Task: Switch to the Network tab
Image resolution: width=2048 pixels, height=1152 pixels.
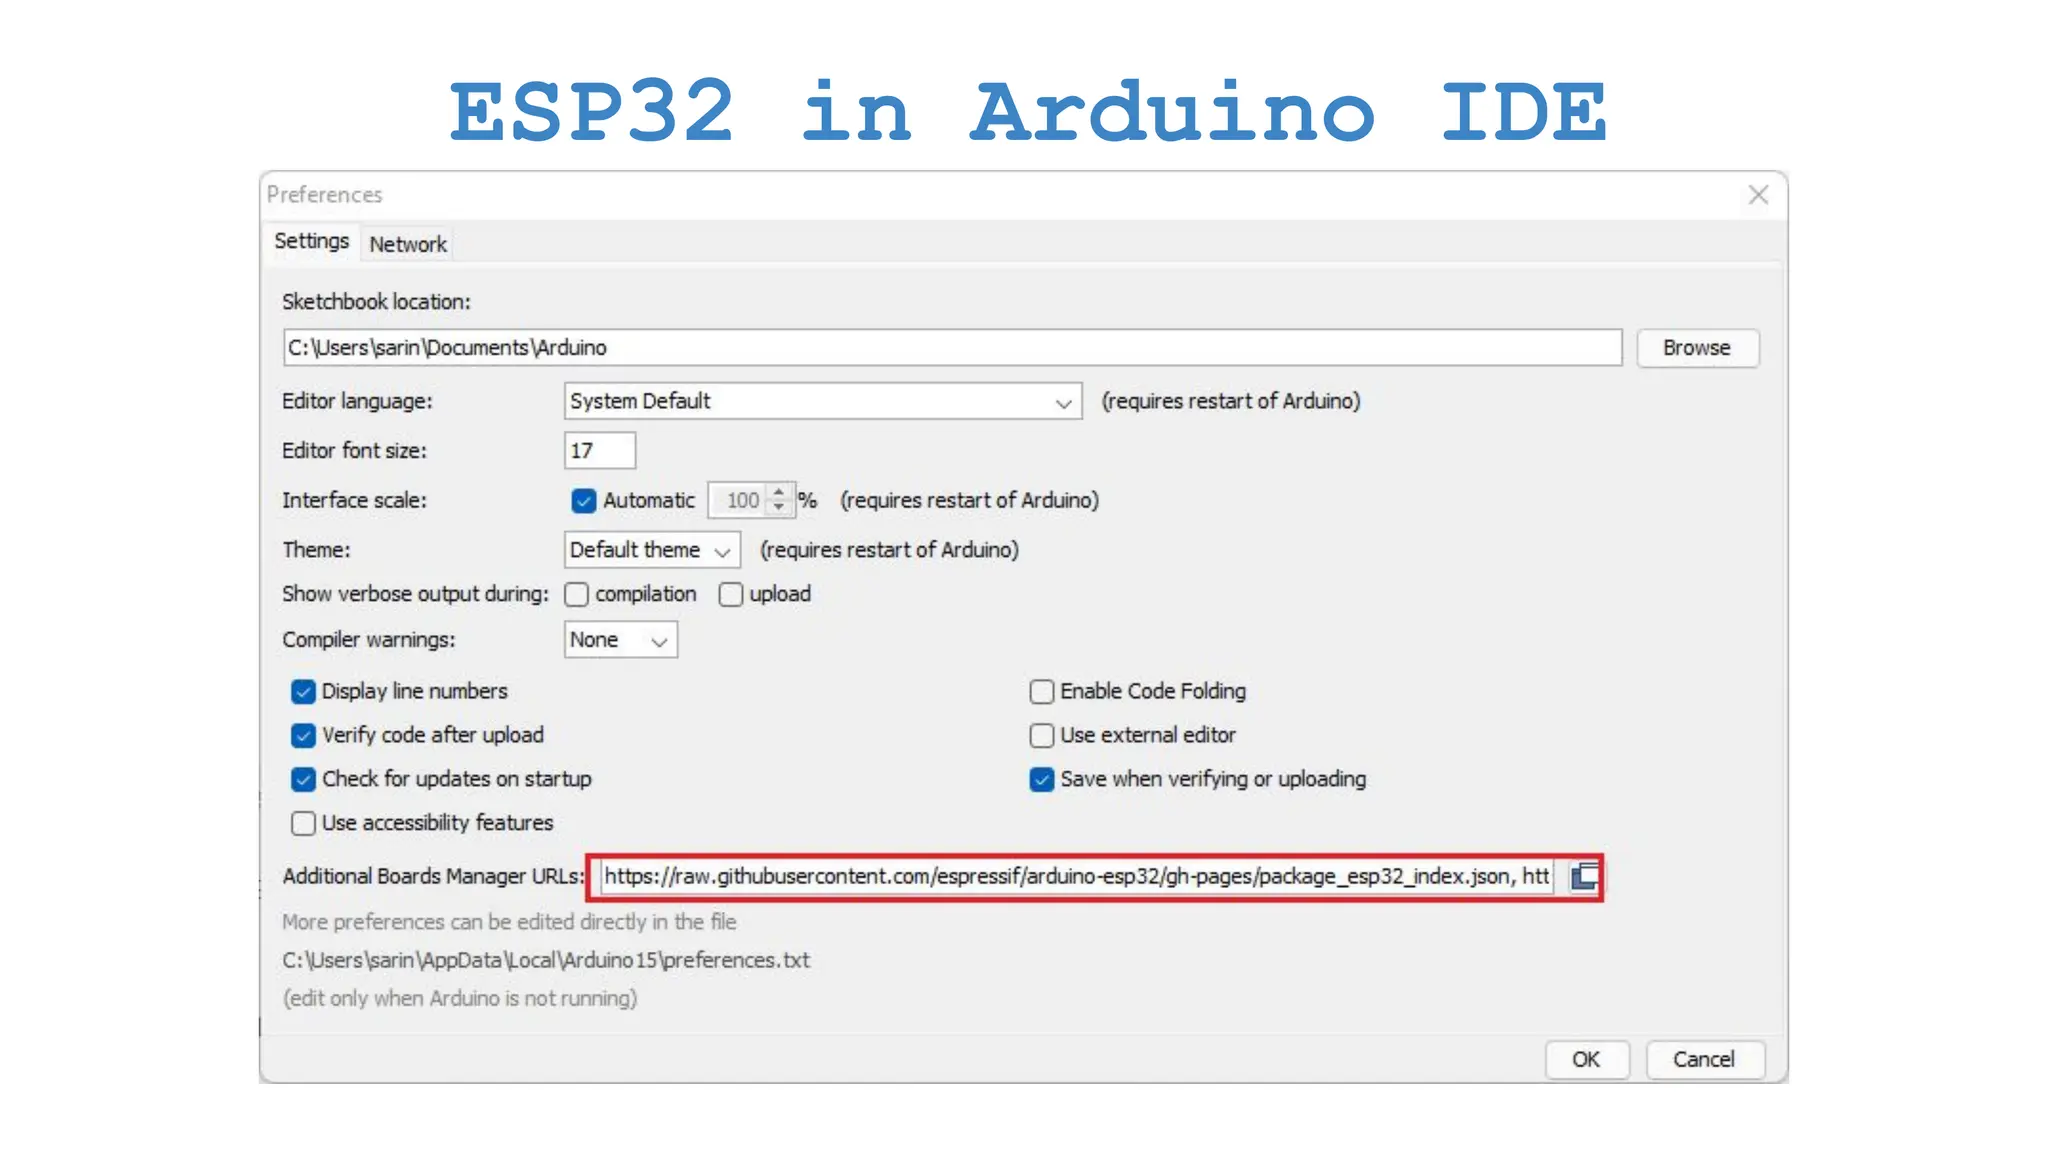Action: coord(407,244)
